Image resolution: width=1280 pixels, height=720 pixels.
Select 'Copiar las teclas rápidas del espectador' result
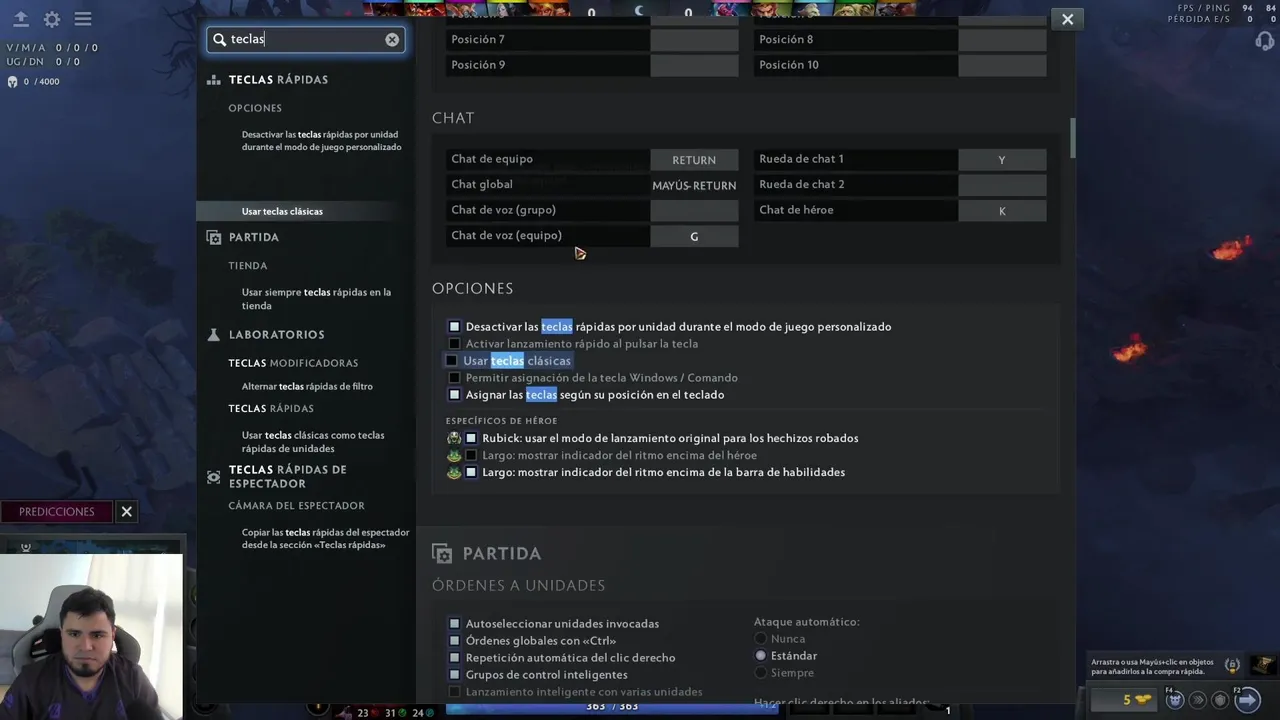coord(326,538)
